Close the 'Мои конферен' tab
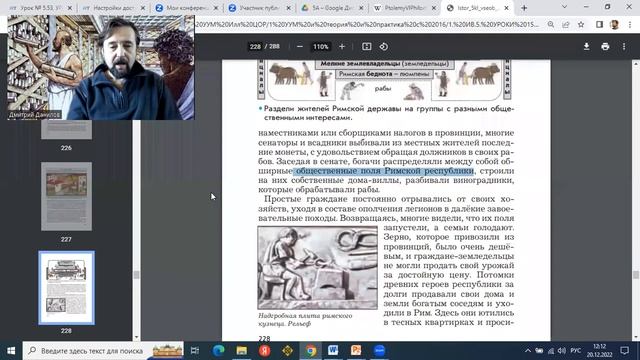640x360 pixels. (216, 8)
